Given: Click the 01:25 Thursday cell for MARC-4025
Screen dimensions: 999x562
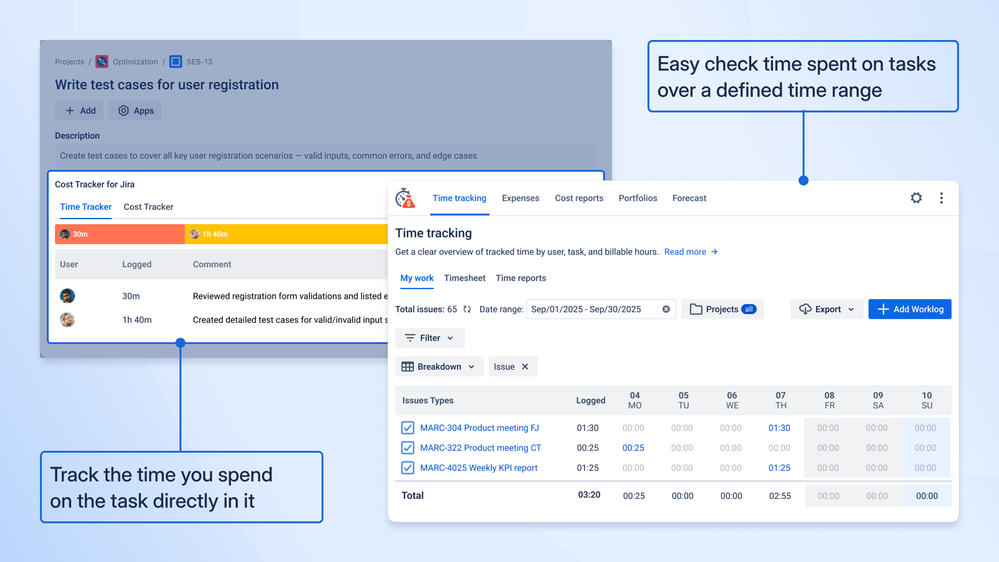Looking at the screenshot, I should coord(779,468).
